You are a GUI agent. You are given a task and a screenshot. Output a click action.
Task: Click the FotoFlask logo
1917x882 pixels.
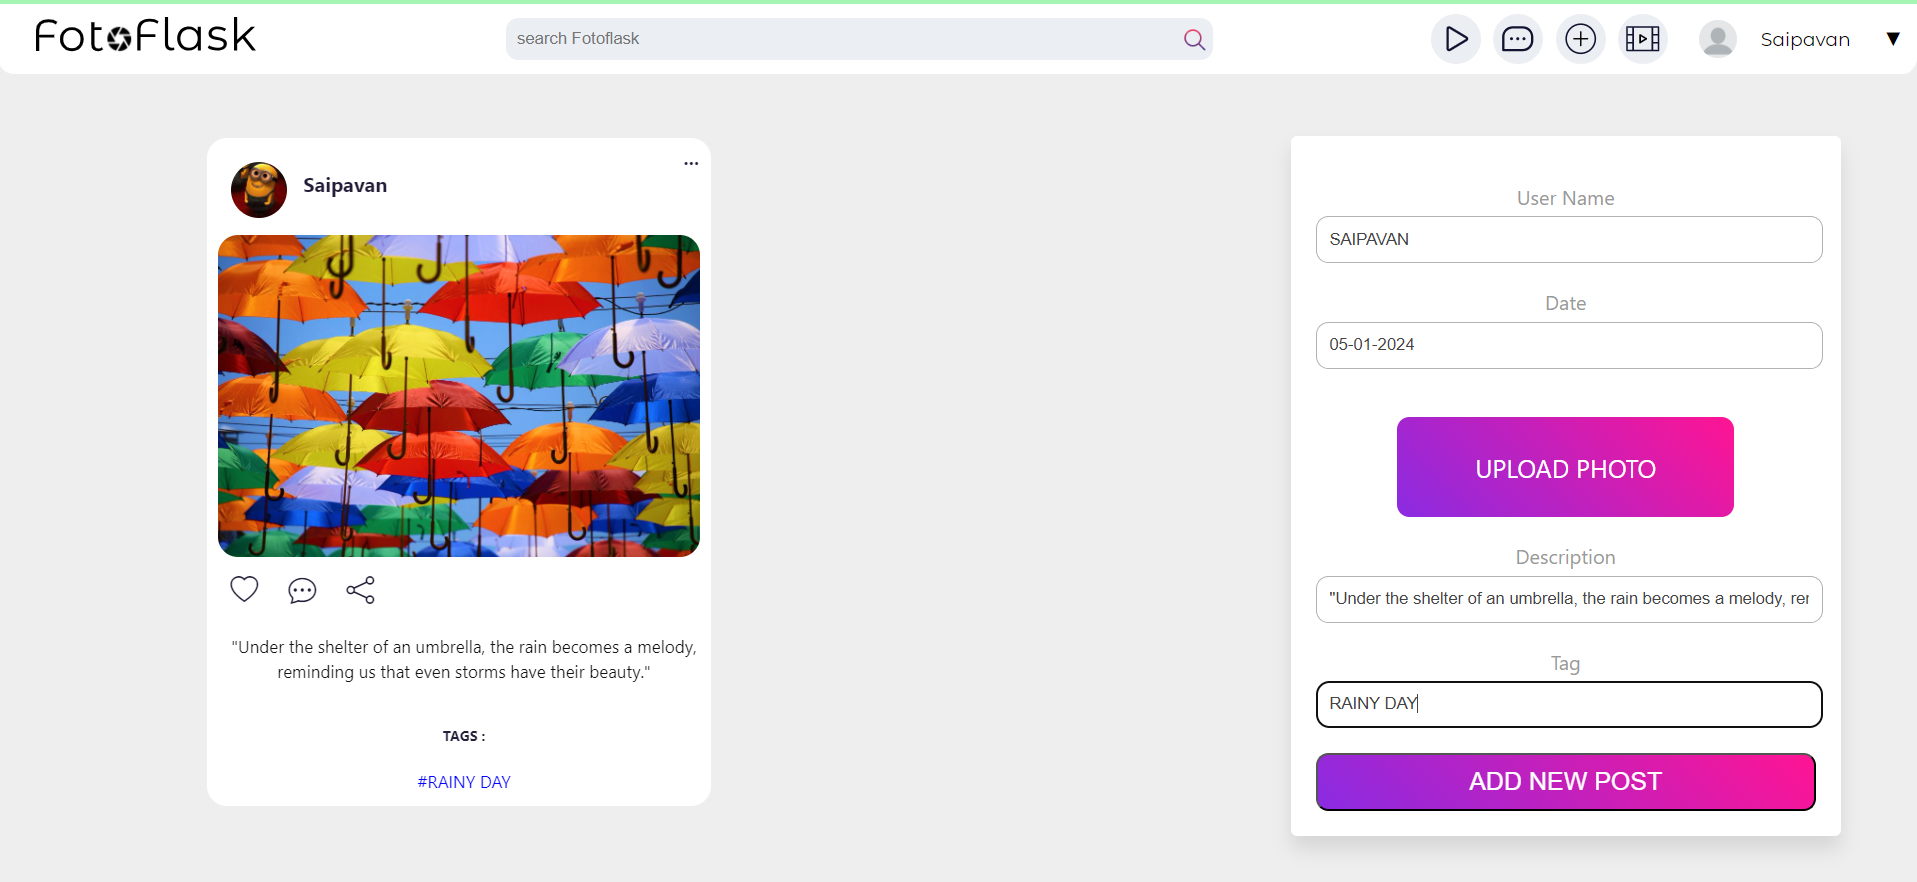pyautogui.click(x=146, y=36)
